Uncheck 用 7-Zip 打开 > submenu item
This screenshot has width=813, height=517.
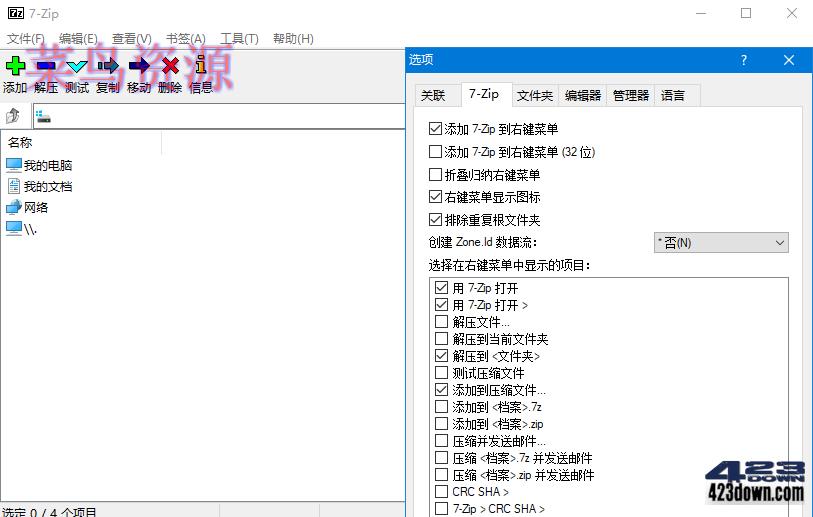click(441, 304)
